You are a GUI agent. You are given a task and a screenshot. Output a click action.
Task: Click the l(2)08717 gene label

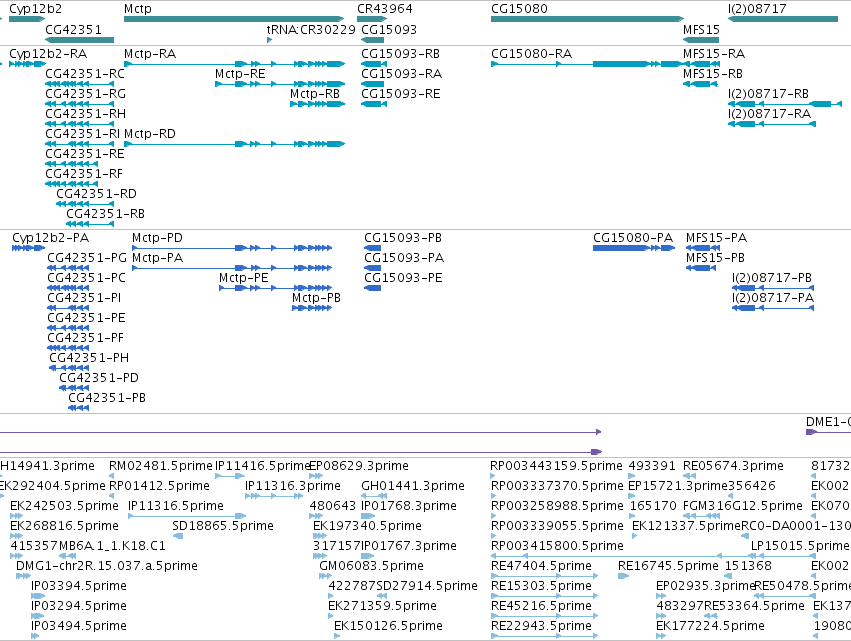point(757,9)
